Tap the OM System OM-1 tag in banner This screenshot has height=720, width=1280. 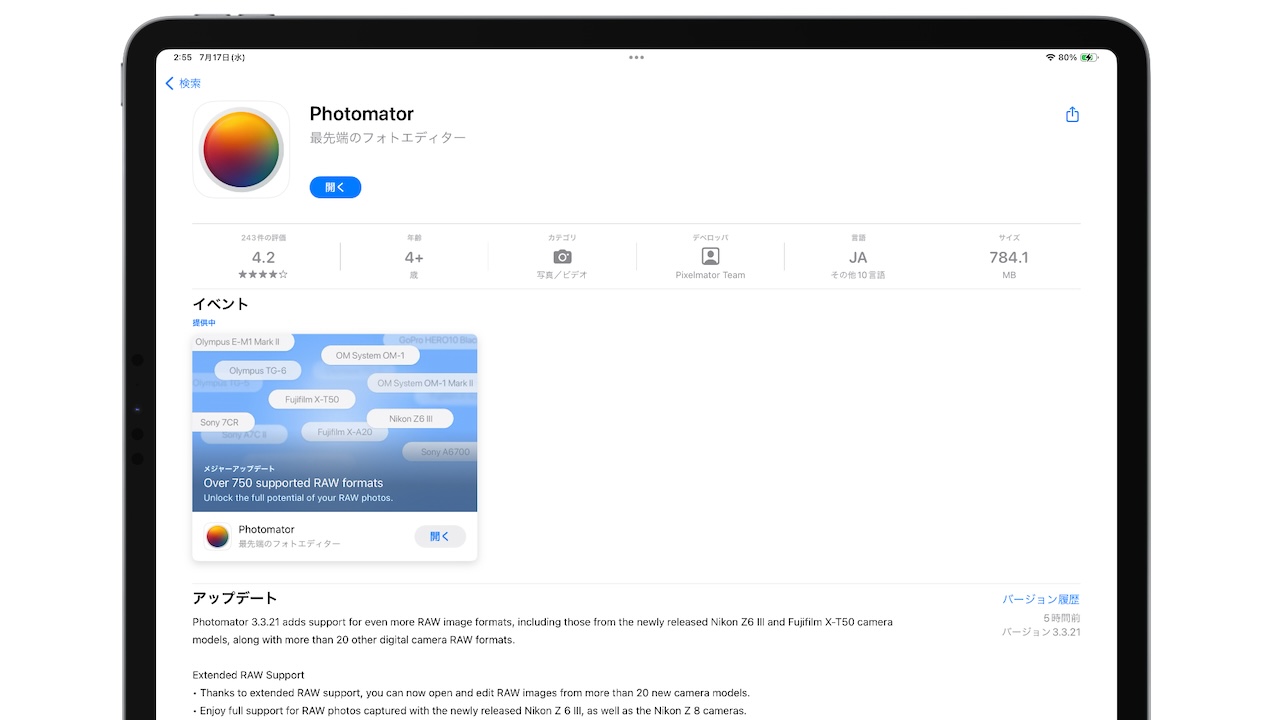point(370,355)
